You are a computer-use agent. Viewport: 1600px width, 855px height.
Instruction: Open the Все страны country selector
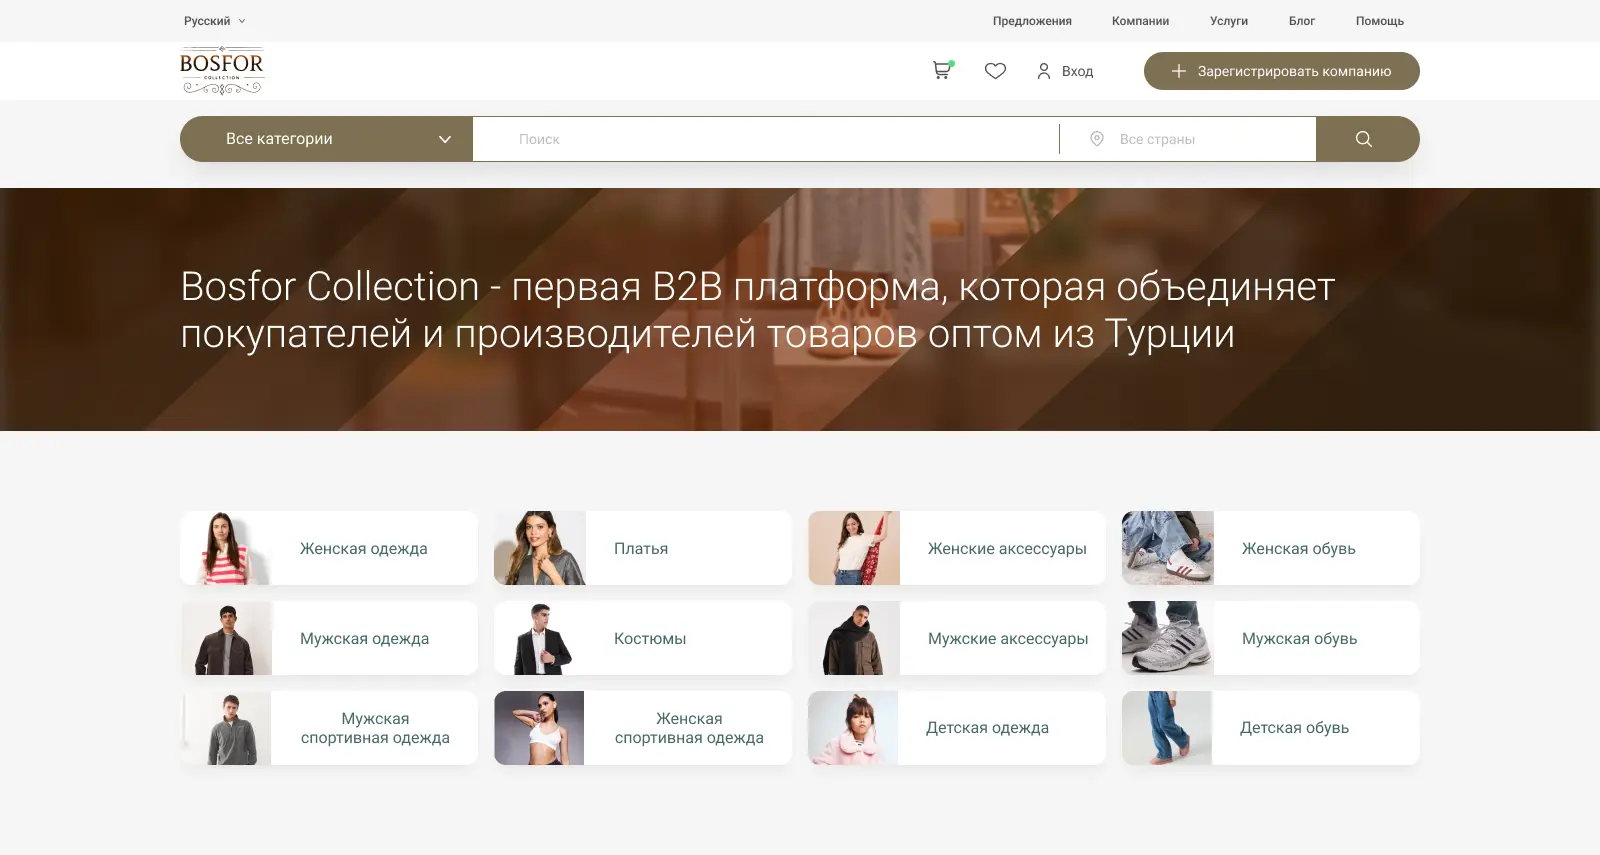click(x=1200, y=139)
